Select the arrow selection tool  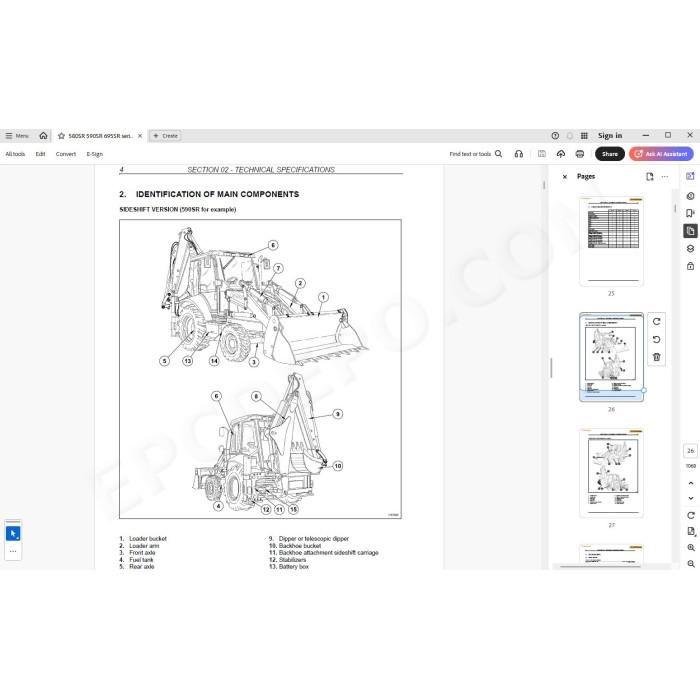coord(13,533)
